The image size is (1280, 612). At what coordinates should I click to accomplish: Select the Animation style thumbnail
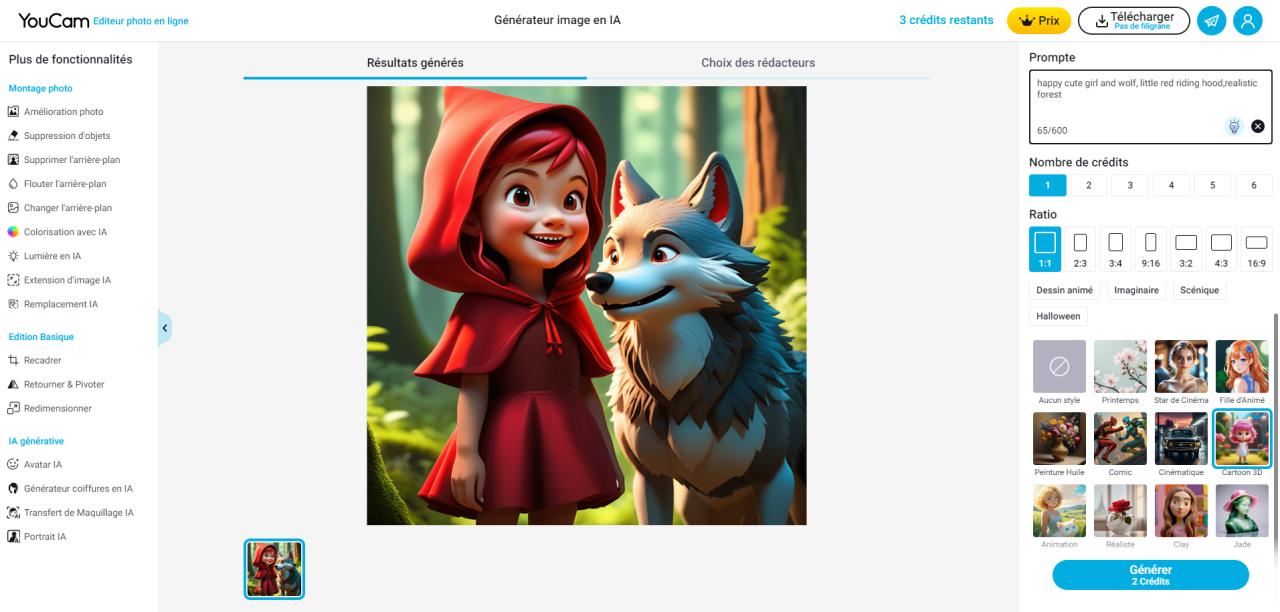click(x=1059, y=510)
